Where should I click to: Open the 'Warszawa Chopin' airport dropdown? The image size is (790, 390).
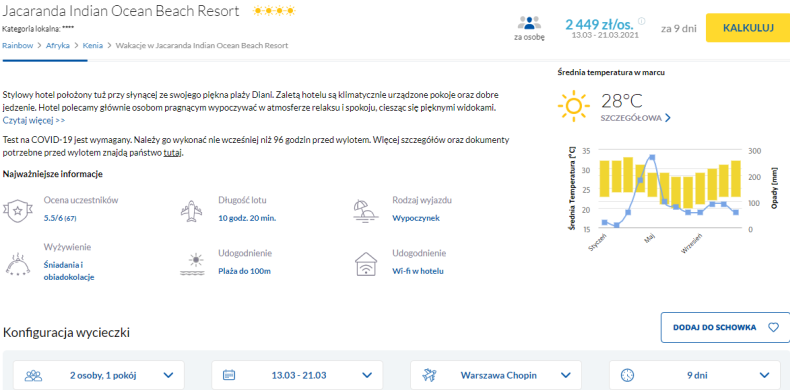[x=496, y=375]
